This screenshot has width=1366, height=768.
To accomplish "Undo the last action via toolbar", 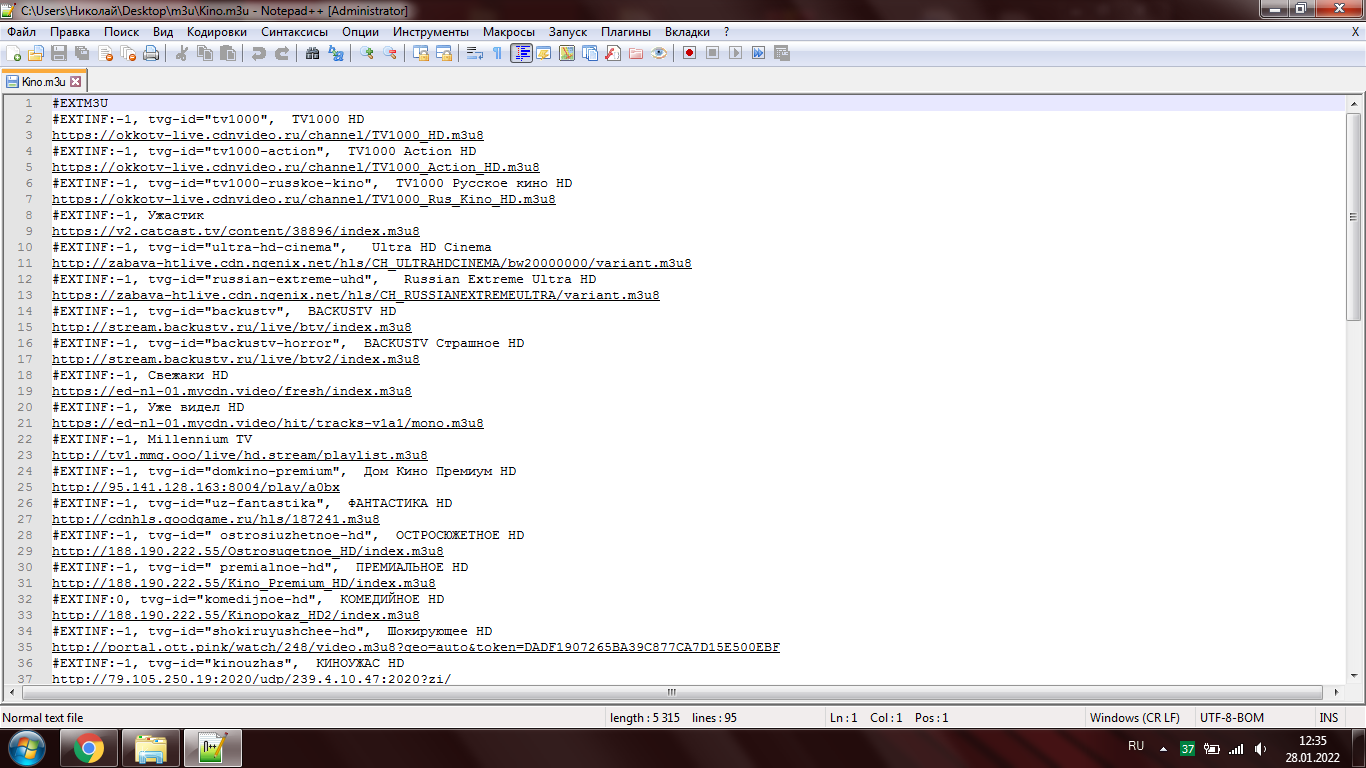I will pyautogui.click(x=259, y=53).
